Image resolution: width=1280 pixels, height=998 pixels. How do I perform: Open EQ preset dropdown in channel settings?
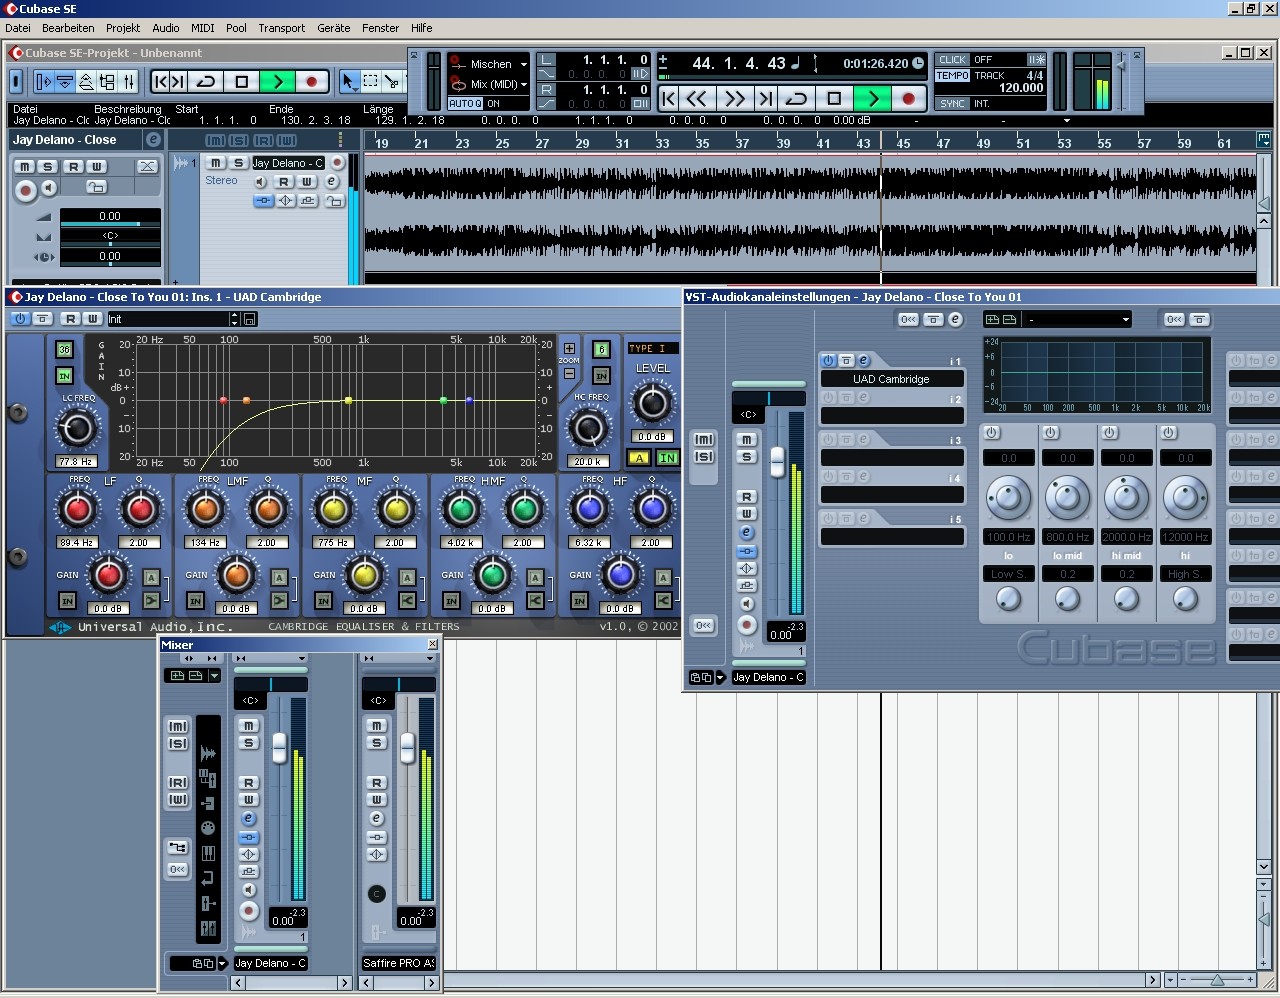[x=1125, y=320]
